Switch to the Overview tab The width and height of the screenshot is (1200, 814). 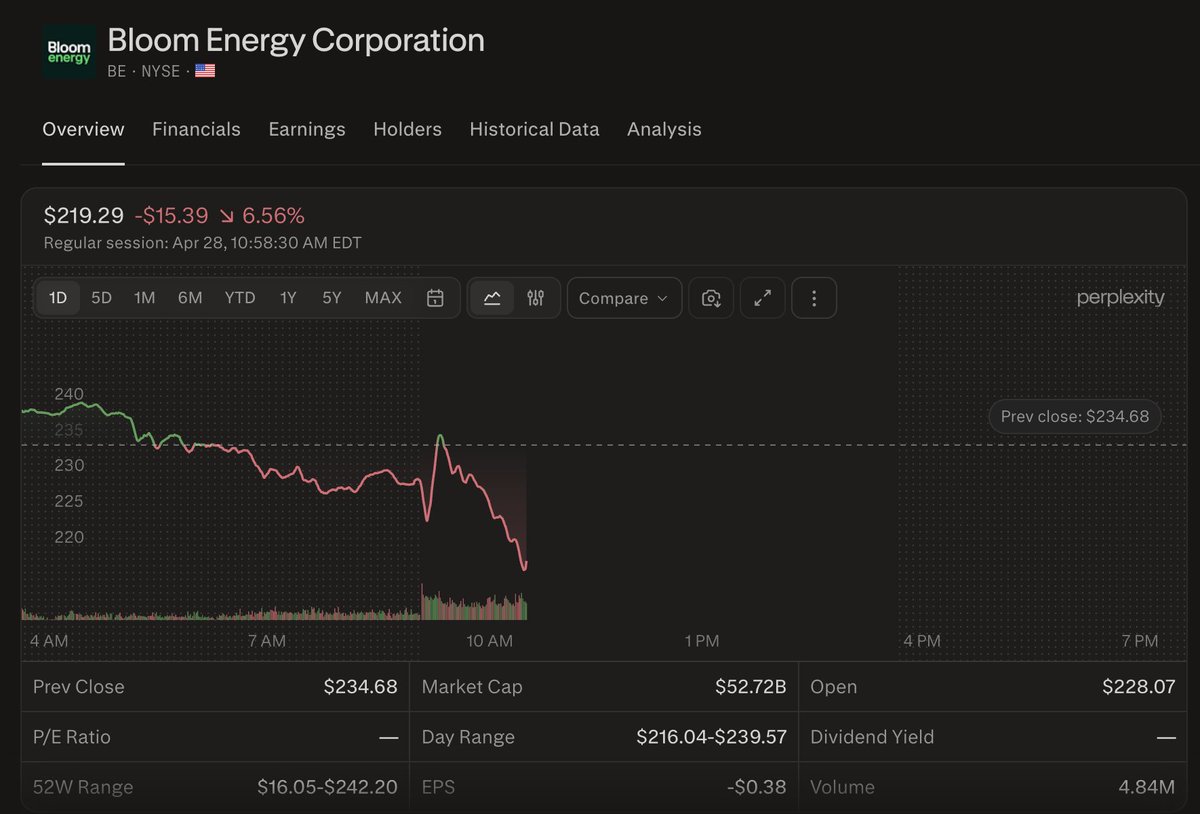83,129
